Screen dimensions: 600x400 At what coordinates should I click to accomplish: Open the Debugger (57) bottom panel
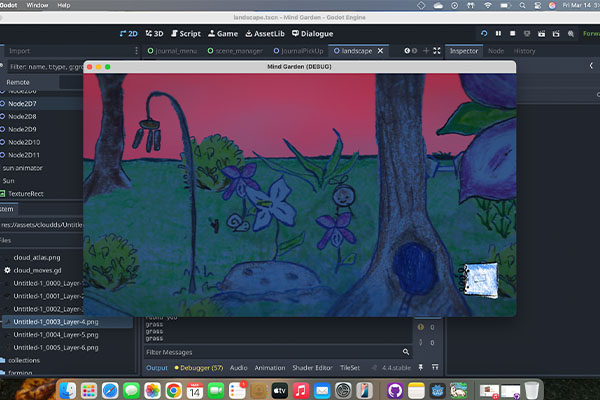[x=199, y=368]
